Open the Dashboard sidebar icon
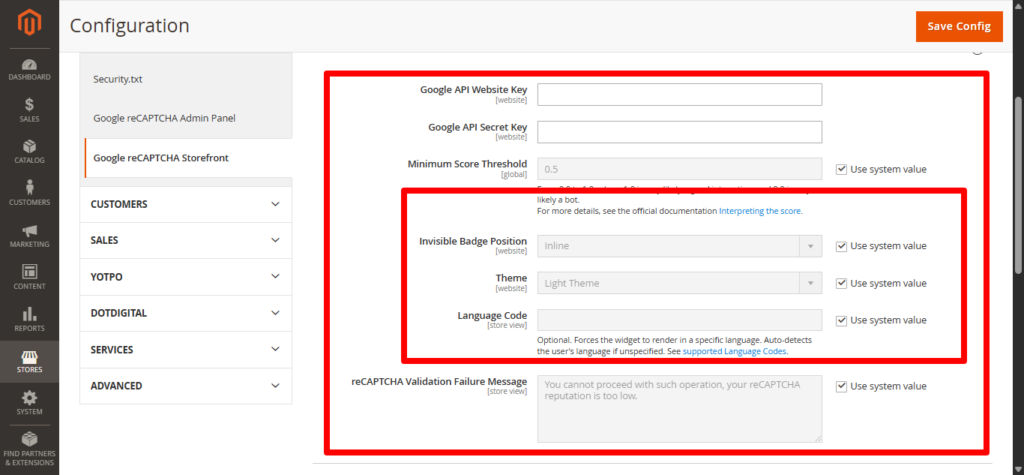This screenshot has height=475, width=1024. coord(29,69)
